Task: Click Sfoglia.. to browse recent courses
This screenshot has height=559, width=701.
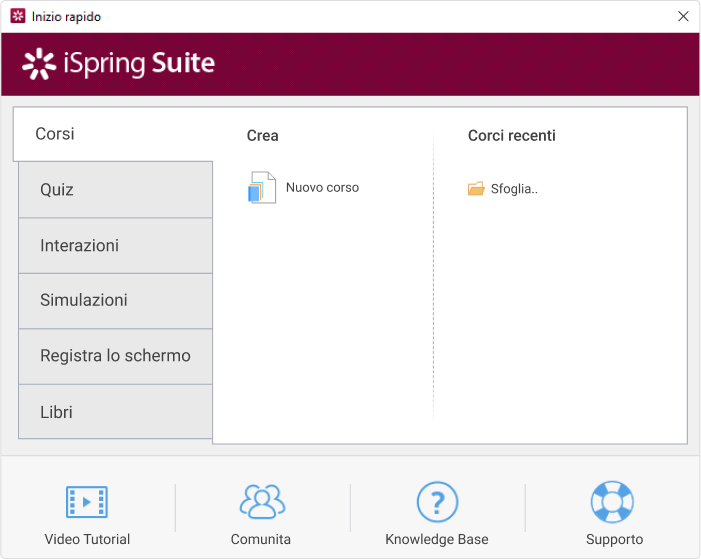Action: (x=514, y=189)
